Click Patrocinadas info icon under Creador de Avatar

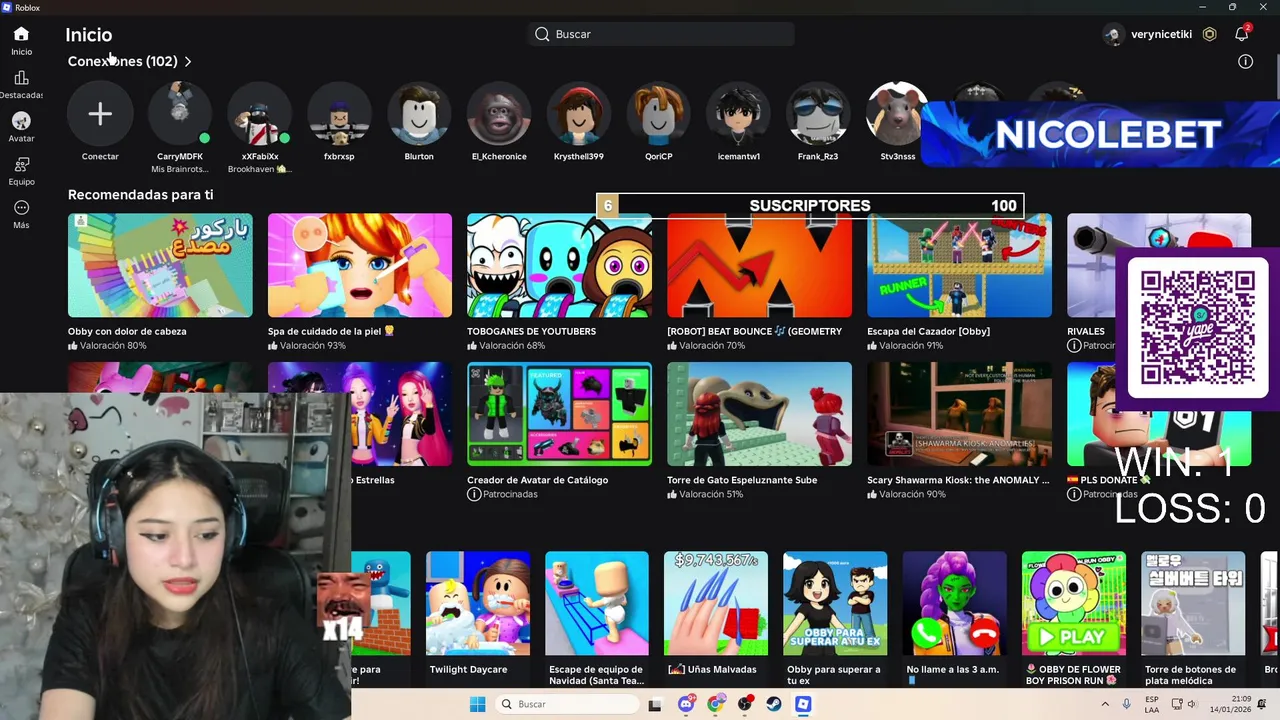click(474, 495)
